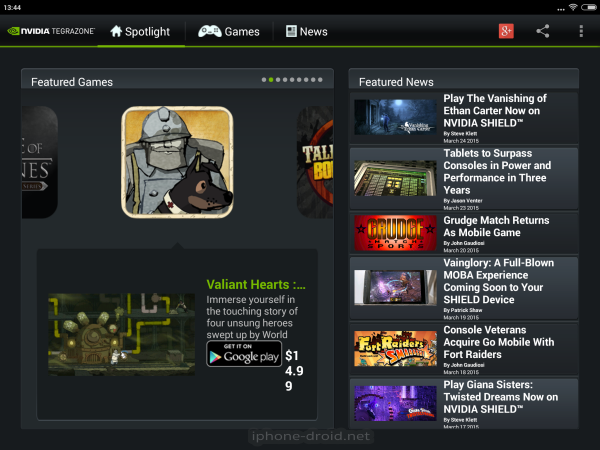Viewport: 600px width, 450px height.
Task: Click the author line By Patrick Shaw
Action: (463, 310)
